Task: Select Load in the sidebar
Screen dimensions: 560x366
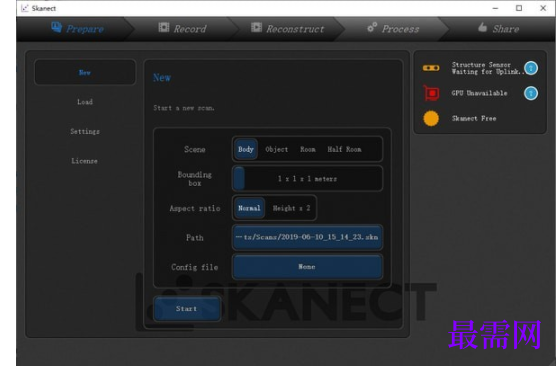Action: (85, 102)
